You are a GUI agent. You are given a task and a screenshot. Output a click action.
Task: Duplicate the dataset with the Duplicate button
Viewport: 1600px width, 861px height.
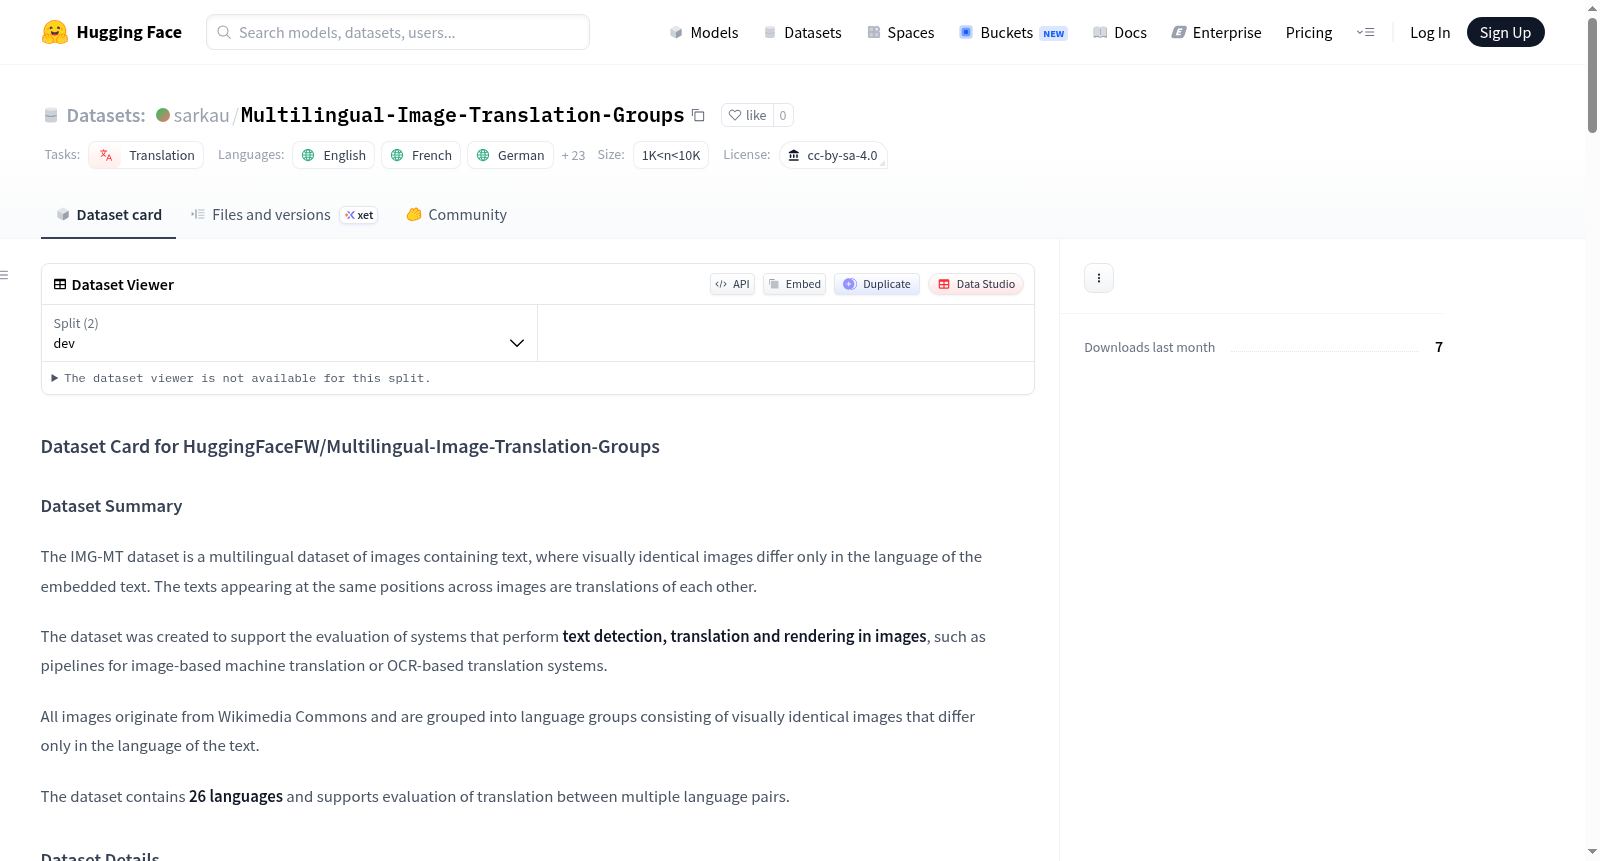click(x=877, y=284)
